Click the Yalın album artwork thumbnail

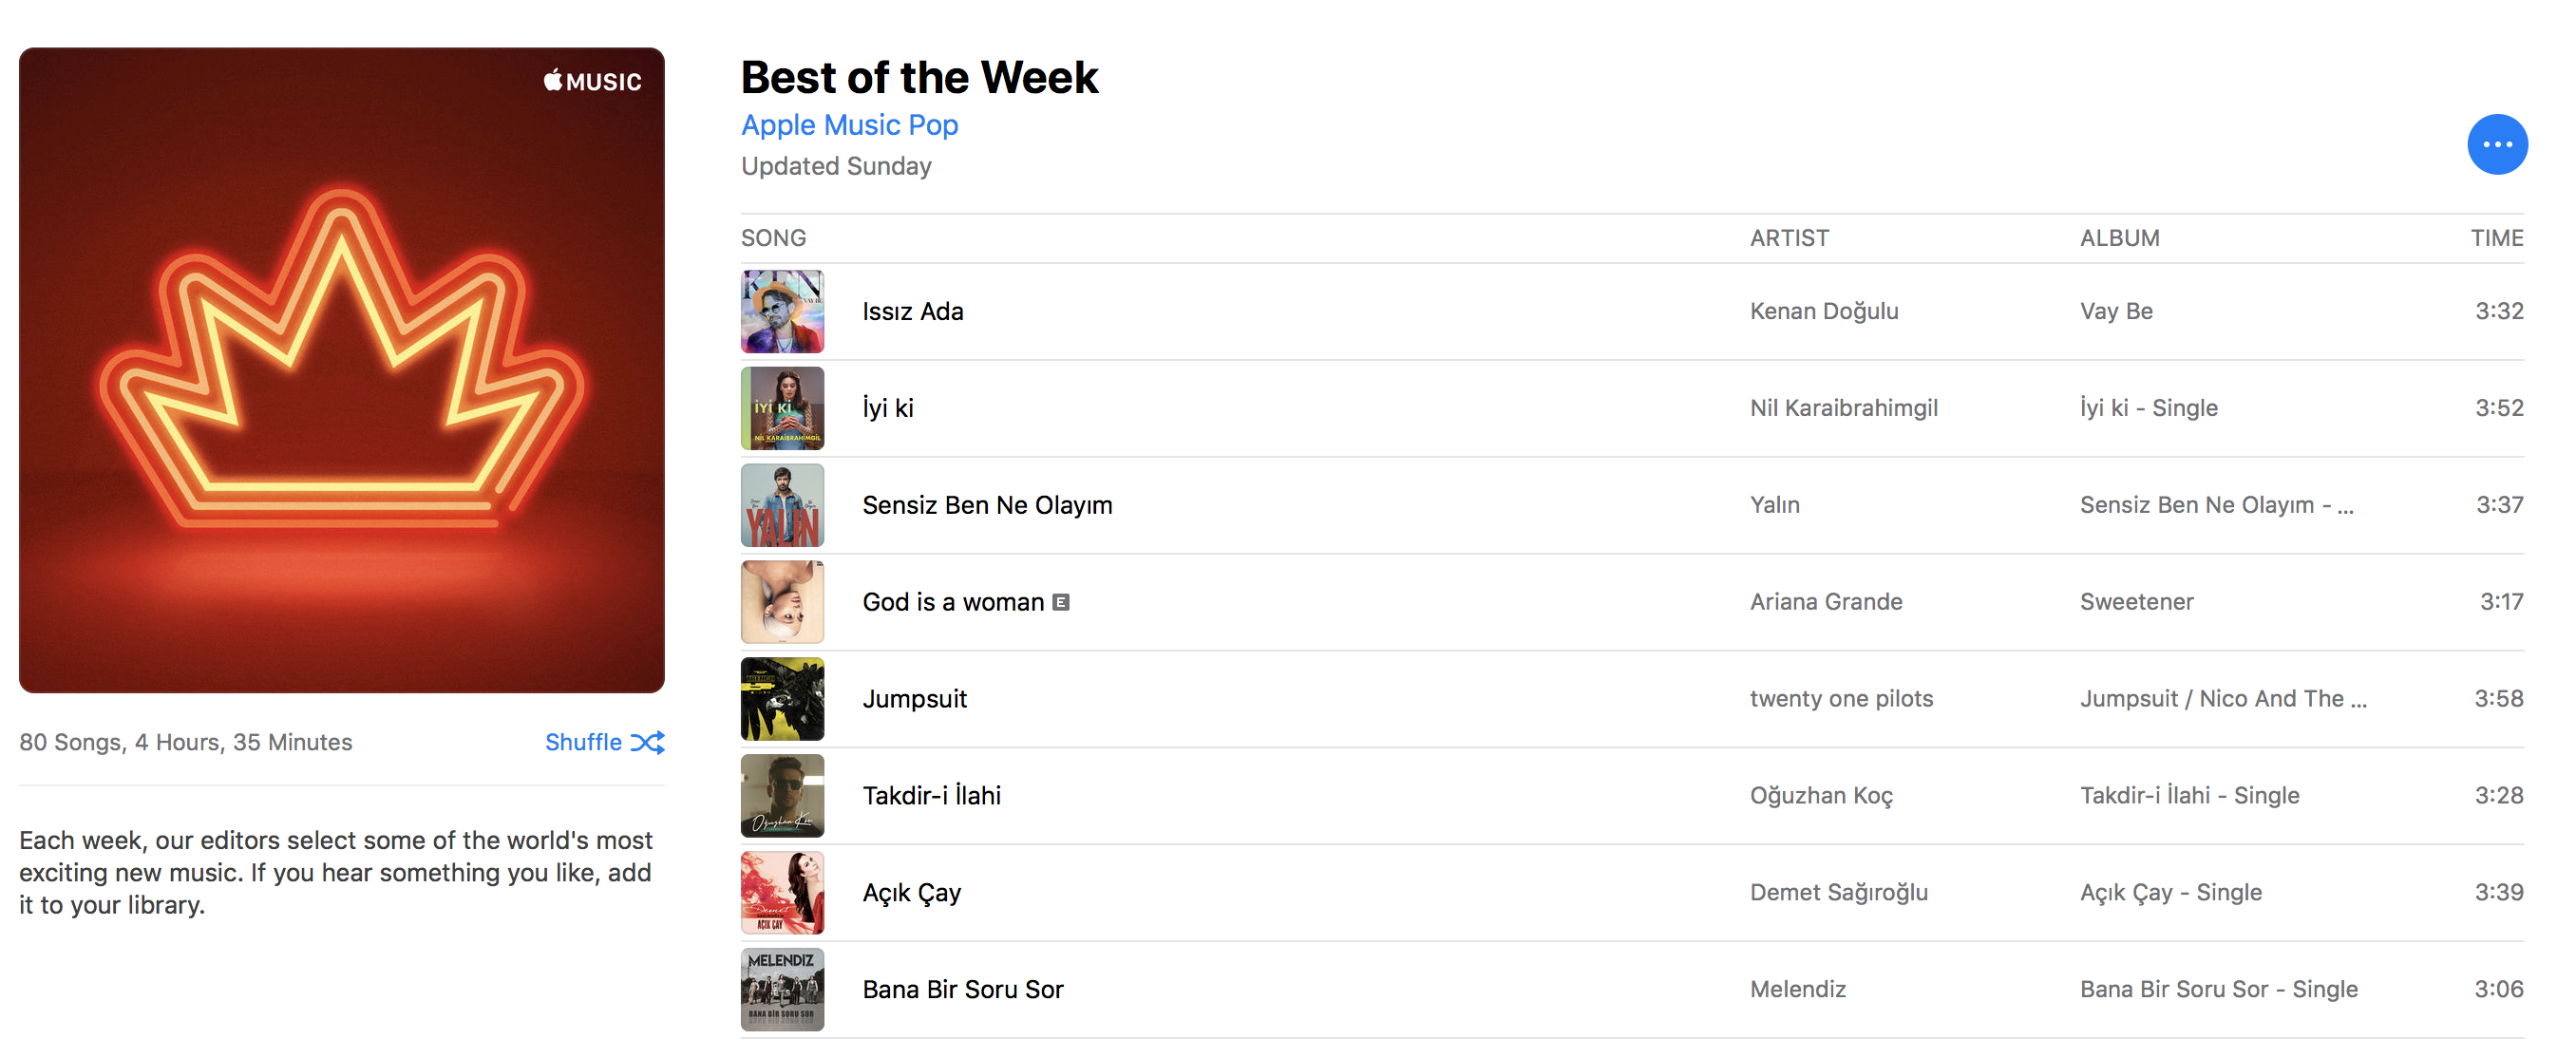(782, 505)
